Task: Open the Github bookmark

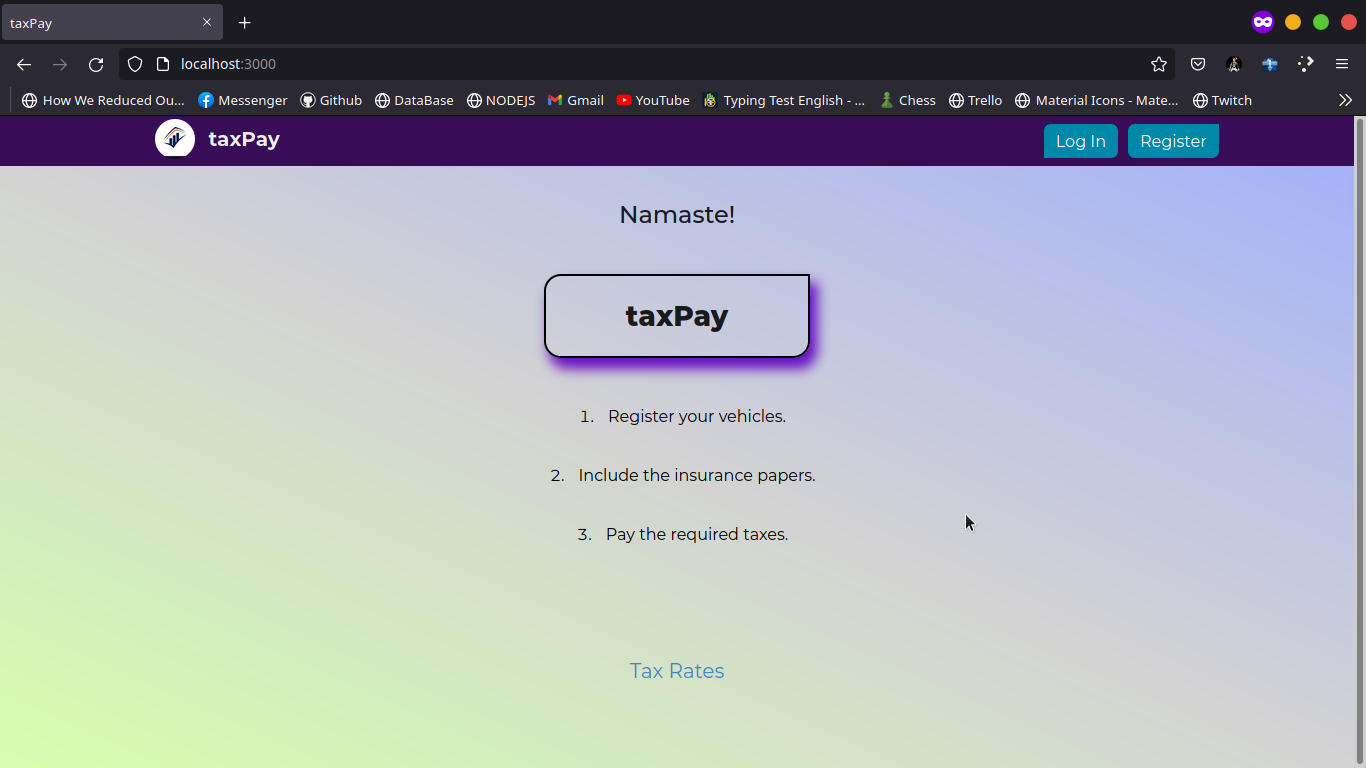Action: pyautogui.click(x=331, y=100)
